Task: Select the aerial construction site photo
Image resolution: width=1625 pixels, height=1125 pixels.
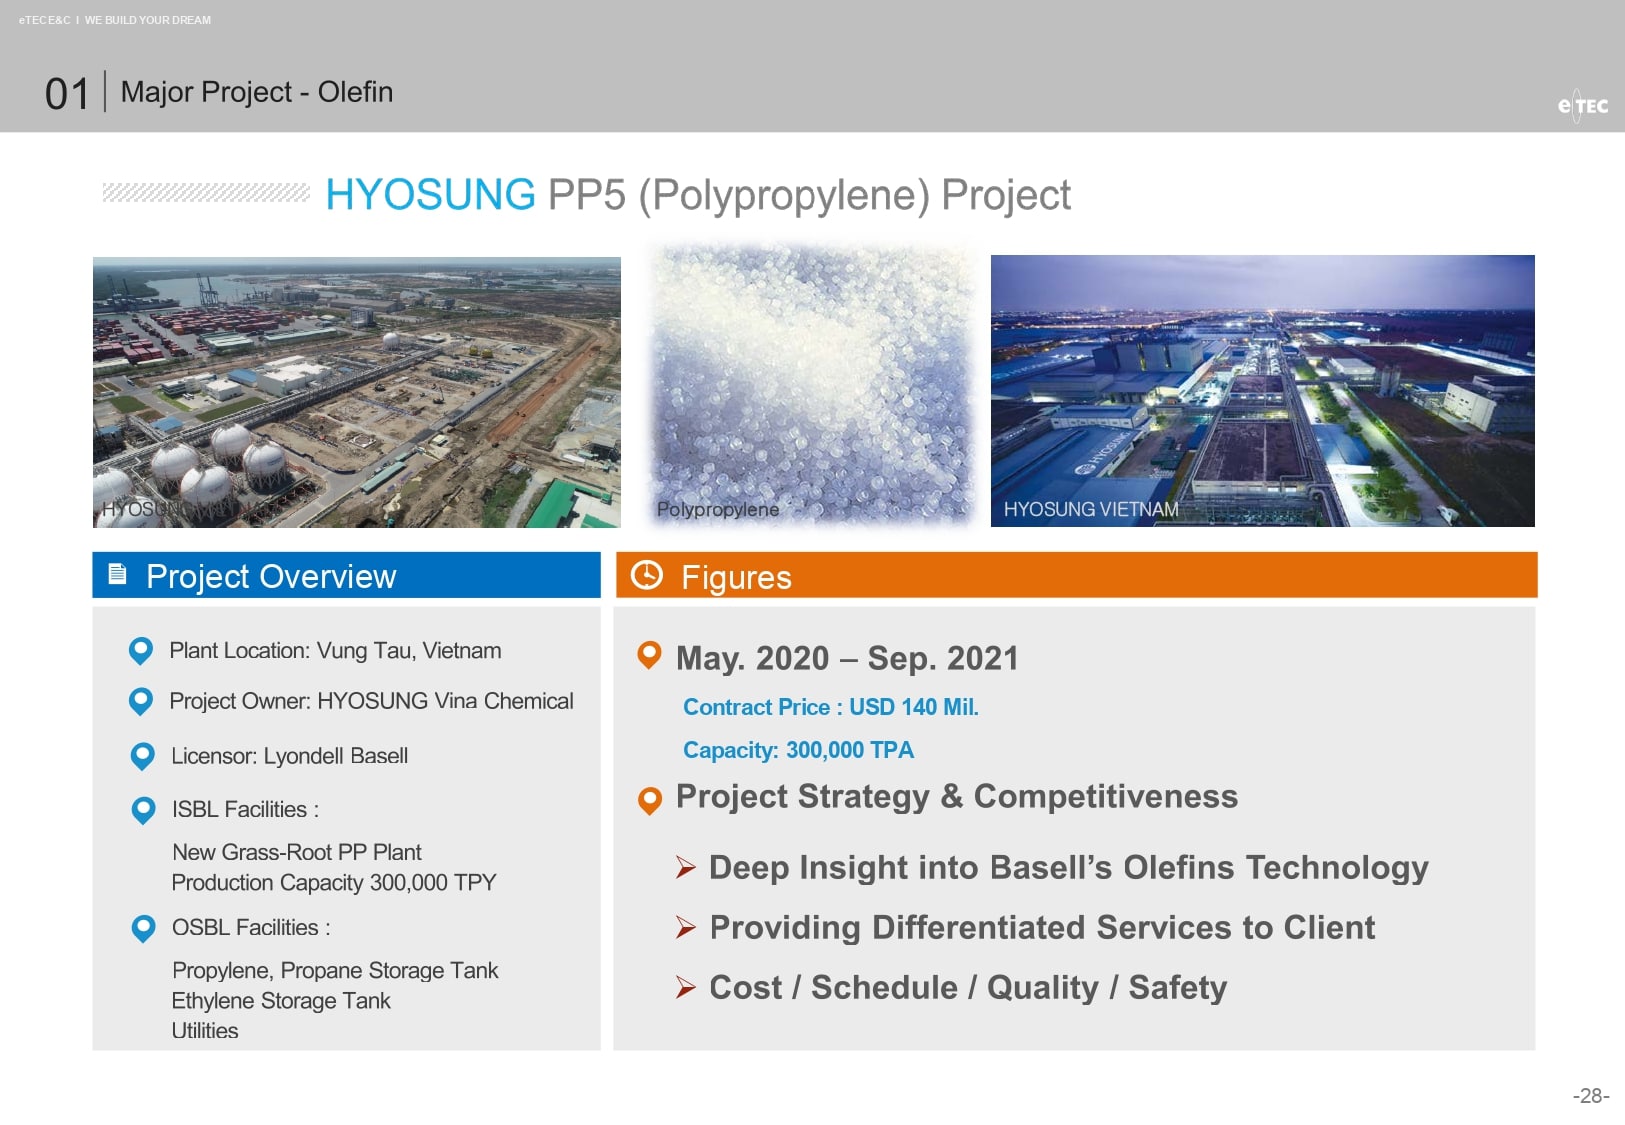Action: (357, 392)
